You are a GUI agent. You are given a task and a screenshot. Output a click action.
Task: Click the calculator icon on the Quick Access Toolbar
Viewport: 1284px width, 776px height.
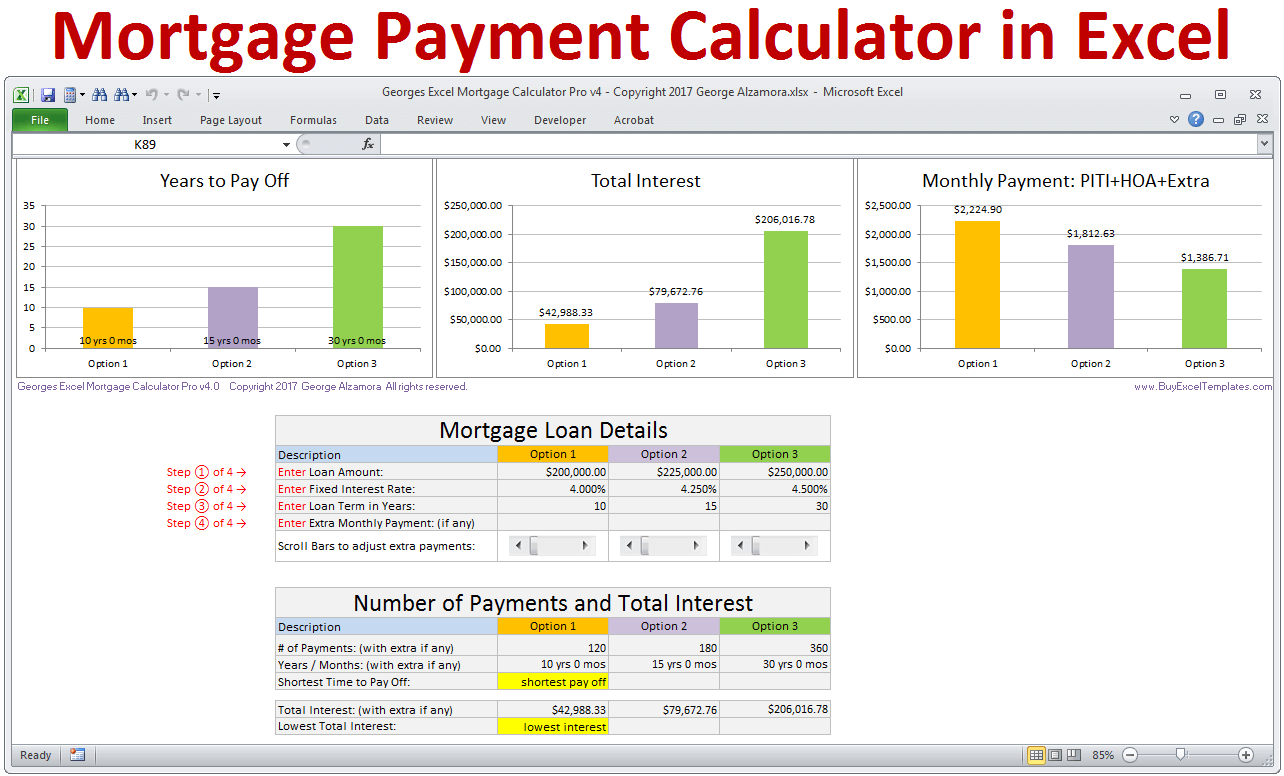tap(71, 93)
